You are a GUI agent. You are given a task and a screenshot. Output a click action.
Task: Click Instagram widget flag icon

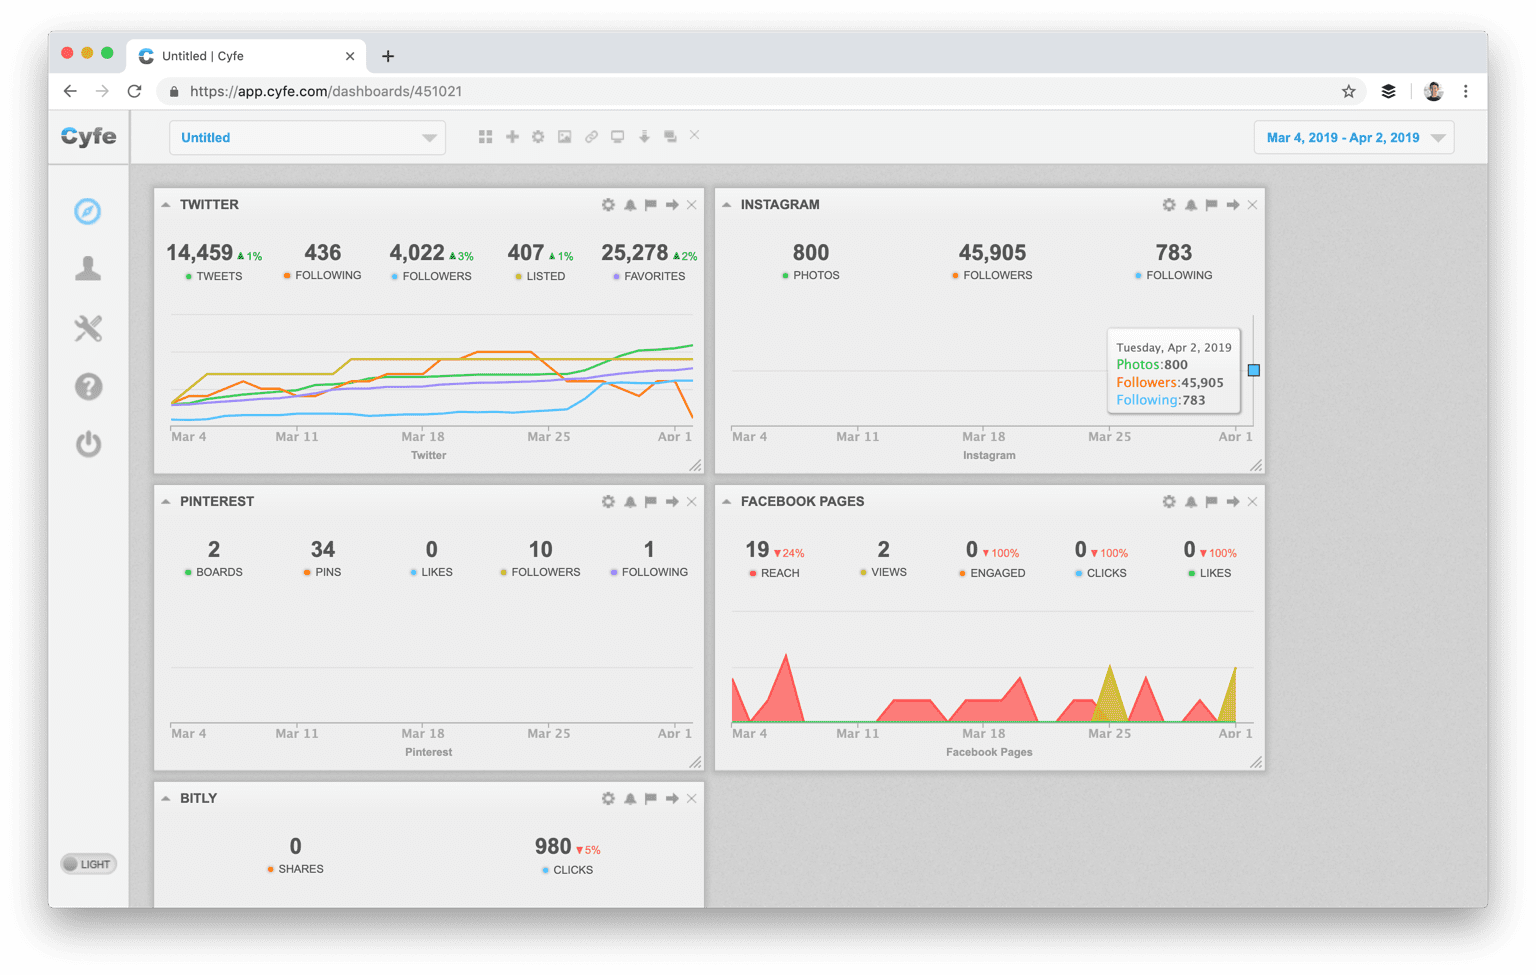click(1212, 205)
